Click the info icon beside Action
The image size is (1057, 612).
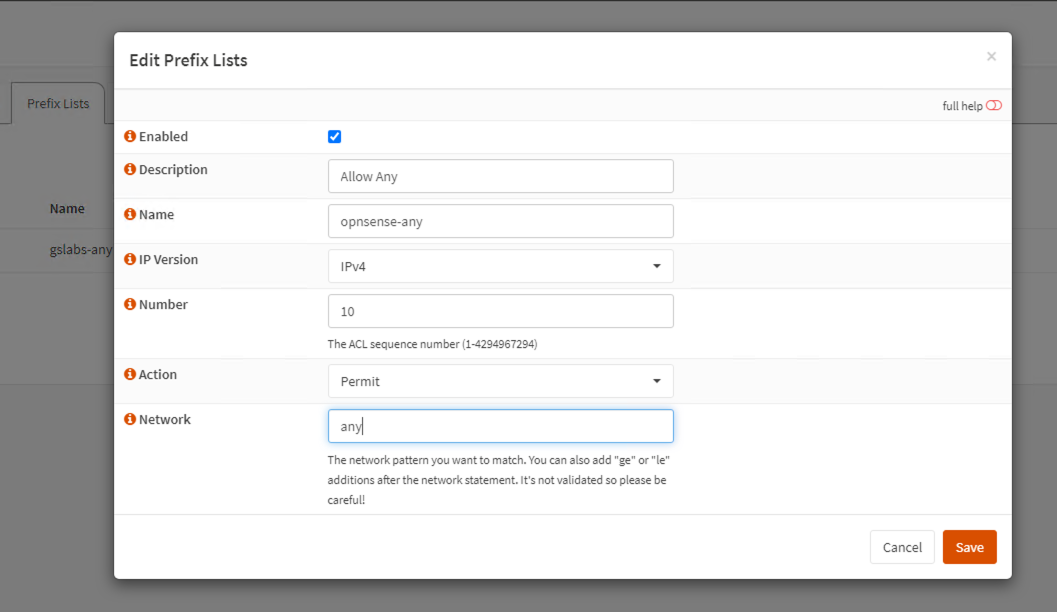[x=130, y=374]
